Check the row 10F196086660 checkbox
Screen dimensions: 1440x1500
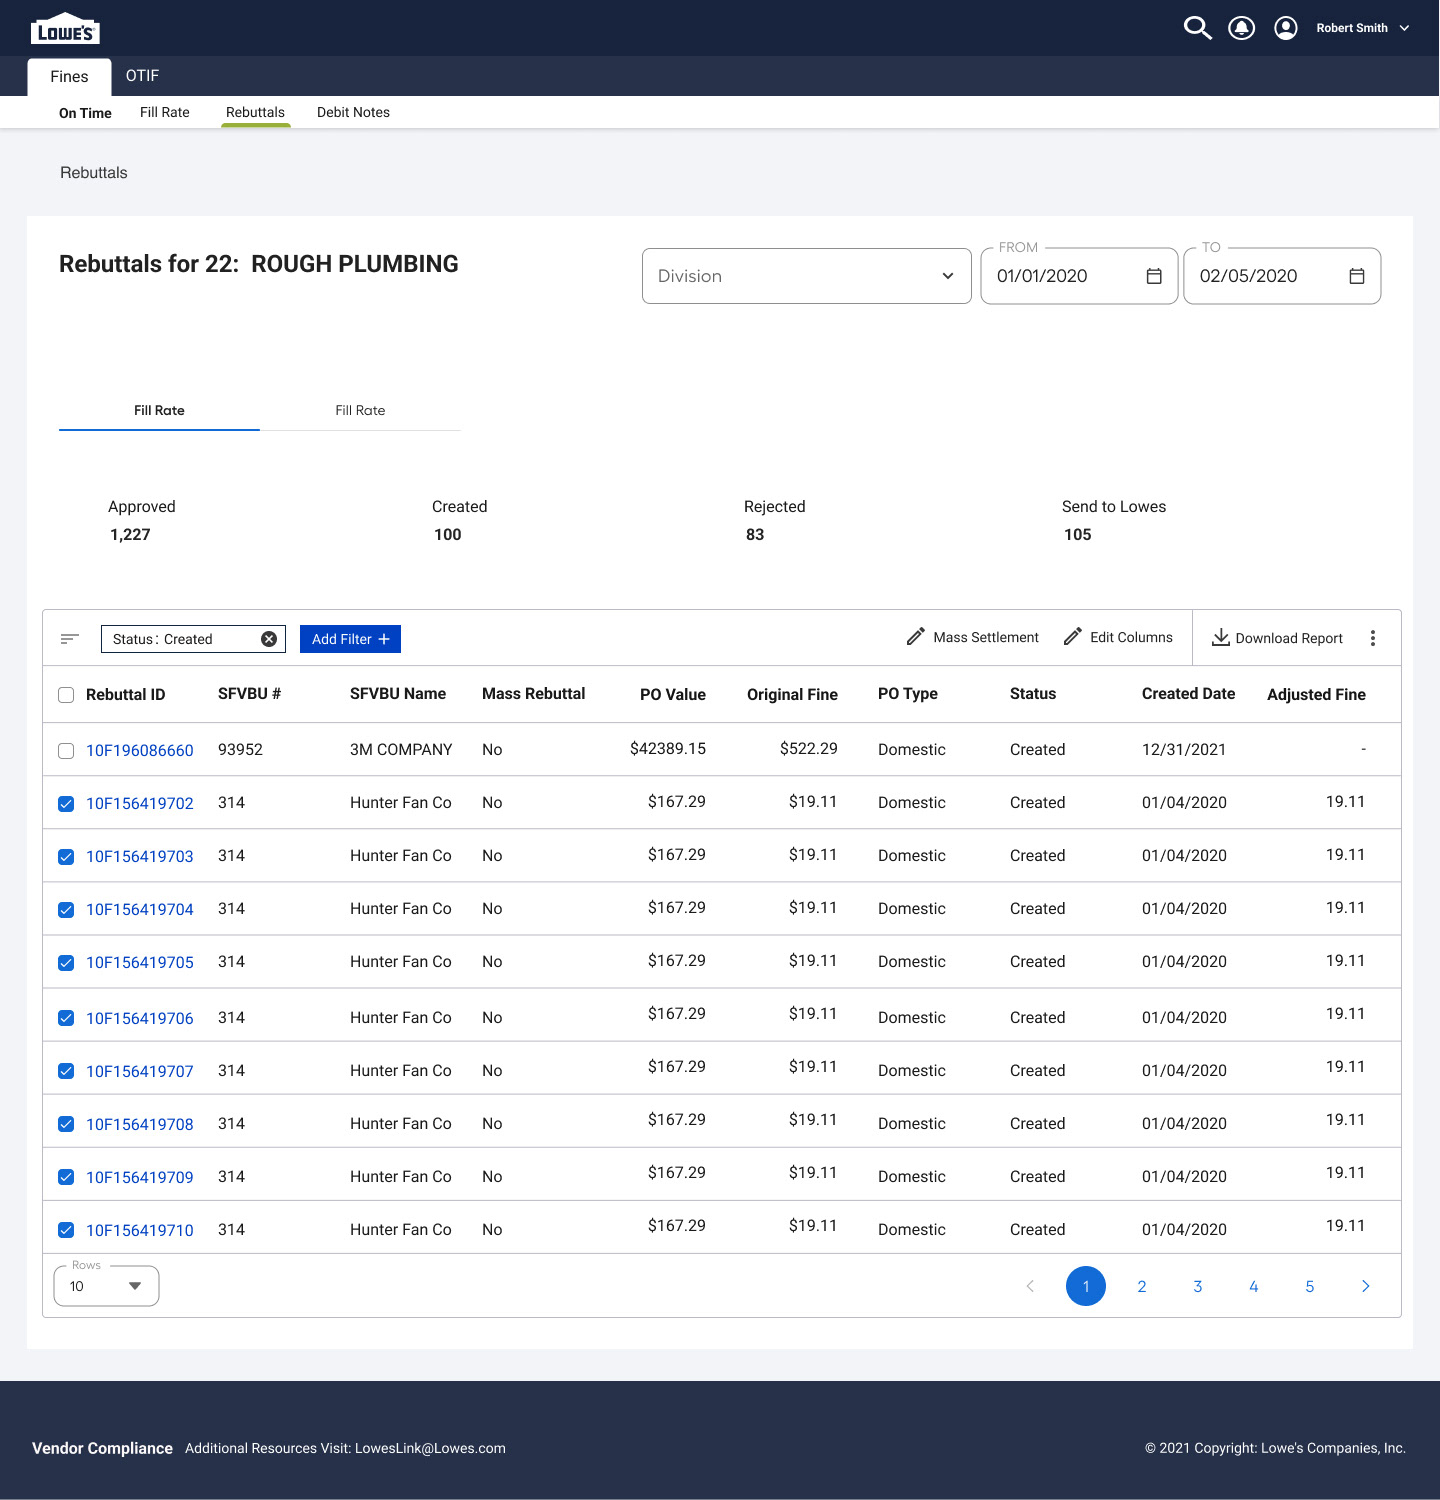coord(66,751)
